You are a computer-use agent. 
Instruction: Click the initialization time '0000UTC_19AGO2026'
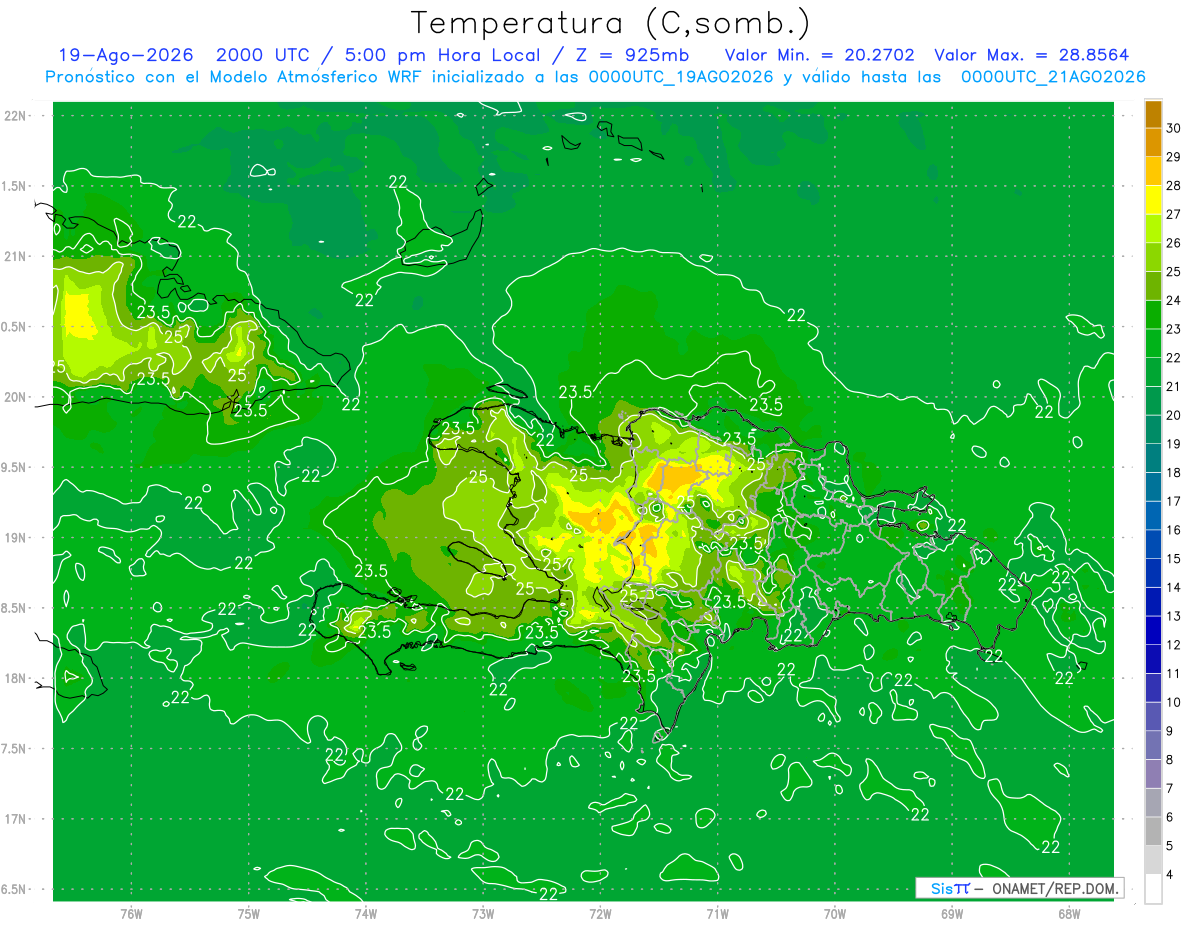pos(681,77)
